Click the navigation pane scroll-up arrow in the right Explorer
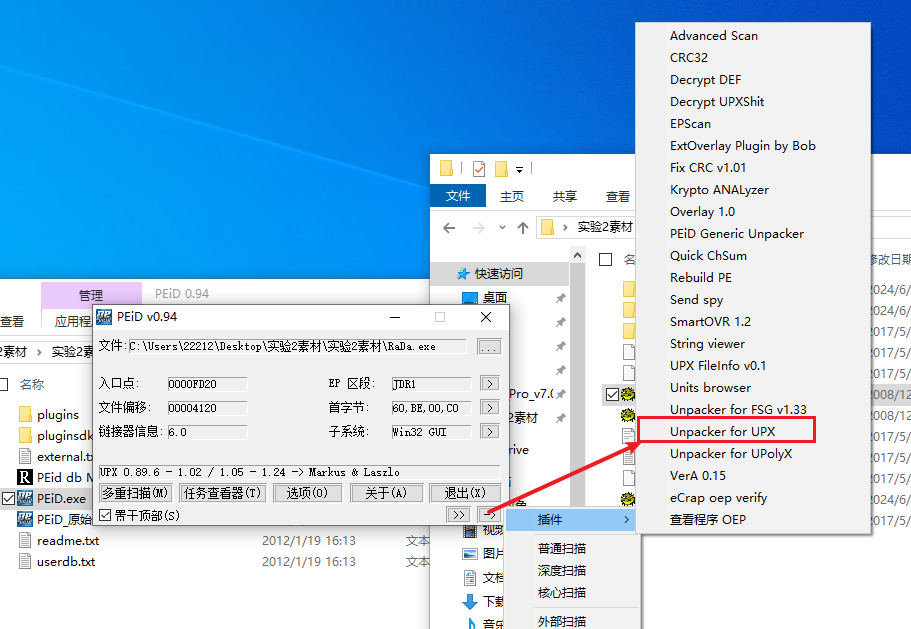The image size is (911, 629). pos(577,255)
